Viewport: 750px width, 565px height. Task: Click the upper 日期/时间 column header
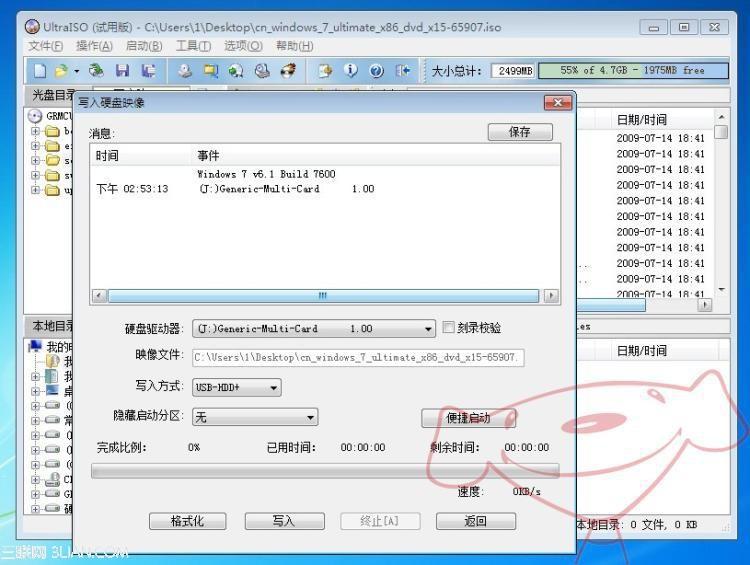[x=642, y=119]
